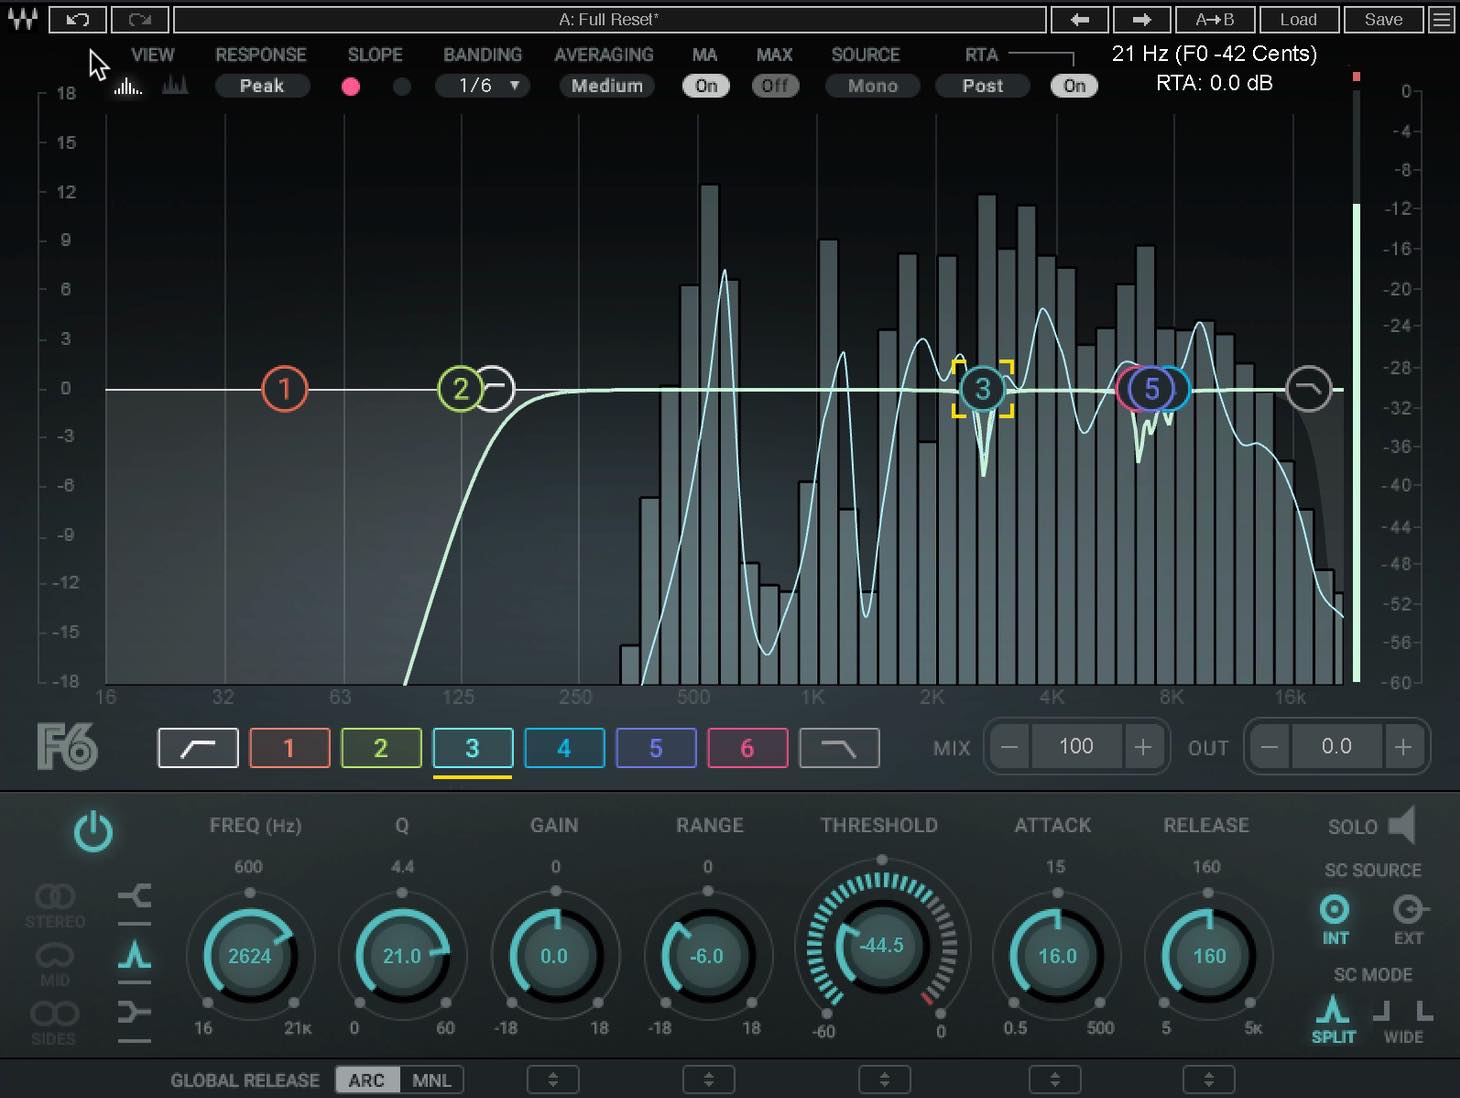The width and height of the screenshot is (1460, 1098).
Task: Save the current preset
Action: click(1383, 19)
